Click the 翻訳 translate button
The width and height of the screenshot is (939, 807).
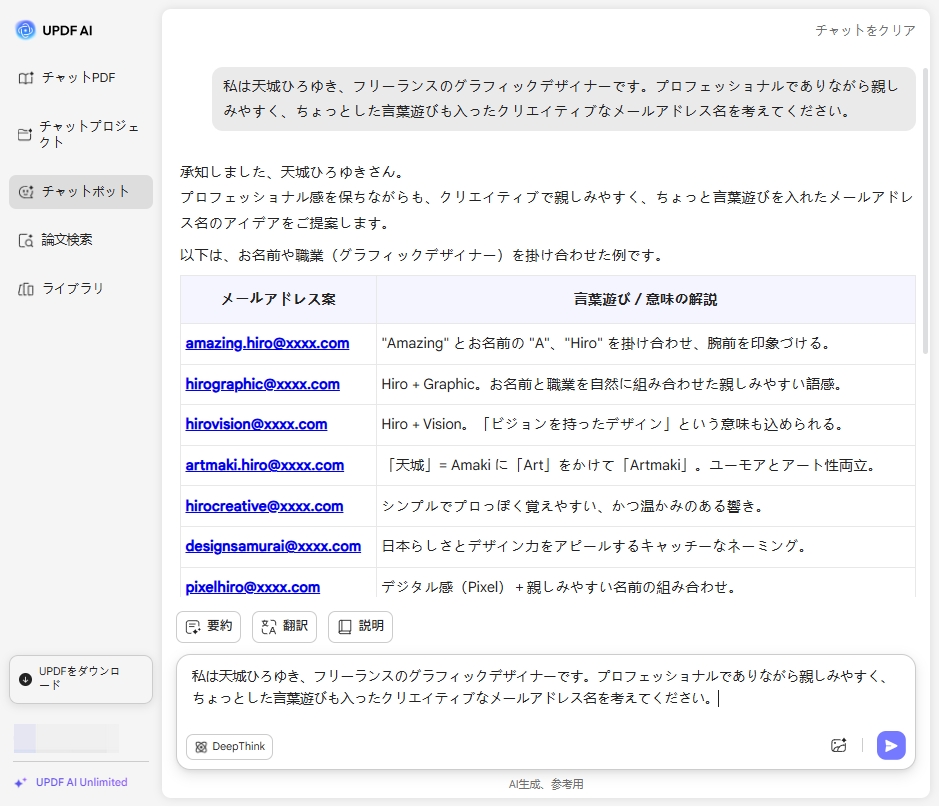click(284, 627)
